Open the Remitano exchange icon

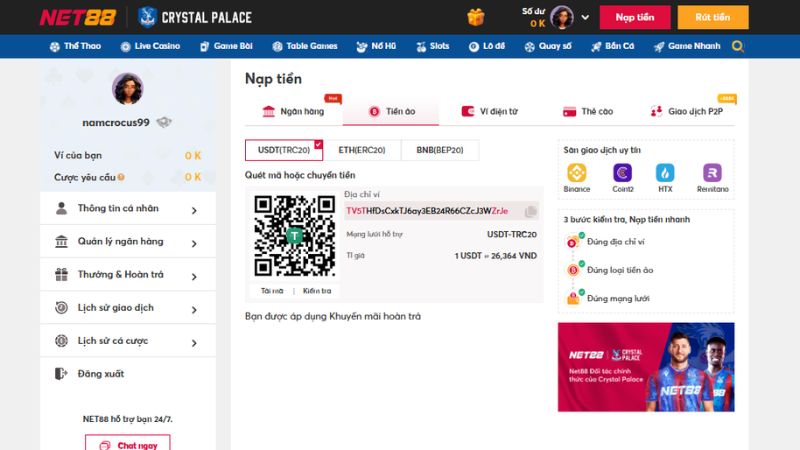[712, 173]
